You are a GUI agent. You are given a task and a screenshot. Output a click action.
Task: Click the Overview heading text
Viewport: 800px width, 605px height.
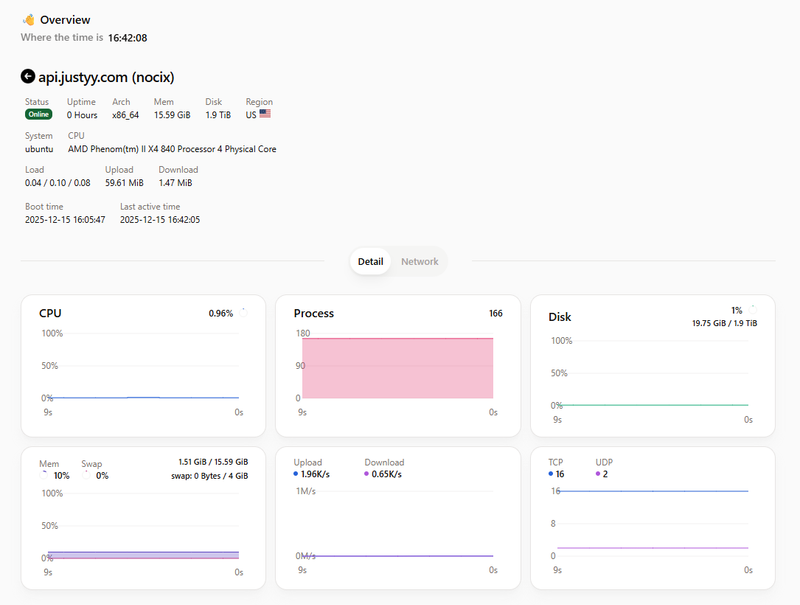[65, 19]
